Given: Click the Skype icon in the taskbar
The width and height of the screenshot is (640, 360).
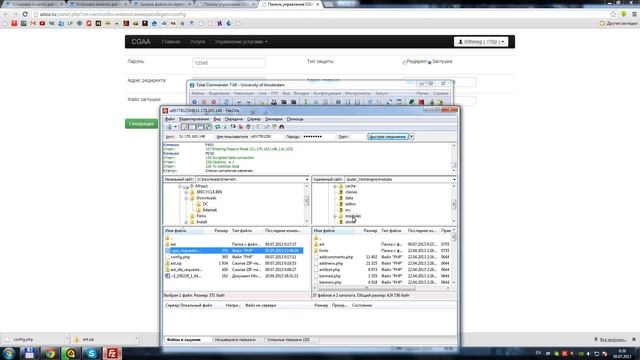Looking at the screenshot, I should point(91,353).
